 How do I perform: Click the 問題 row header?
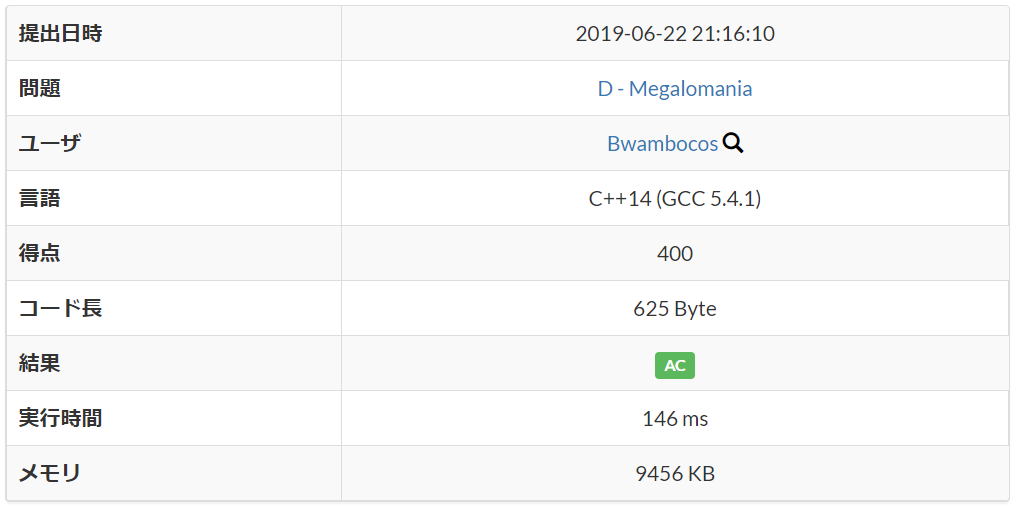pyautogui.click(x=40, y=89)
